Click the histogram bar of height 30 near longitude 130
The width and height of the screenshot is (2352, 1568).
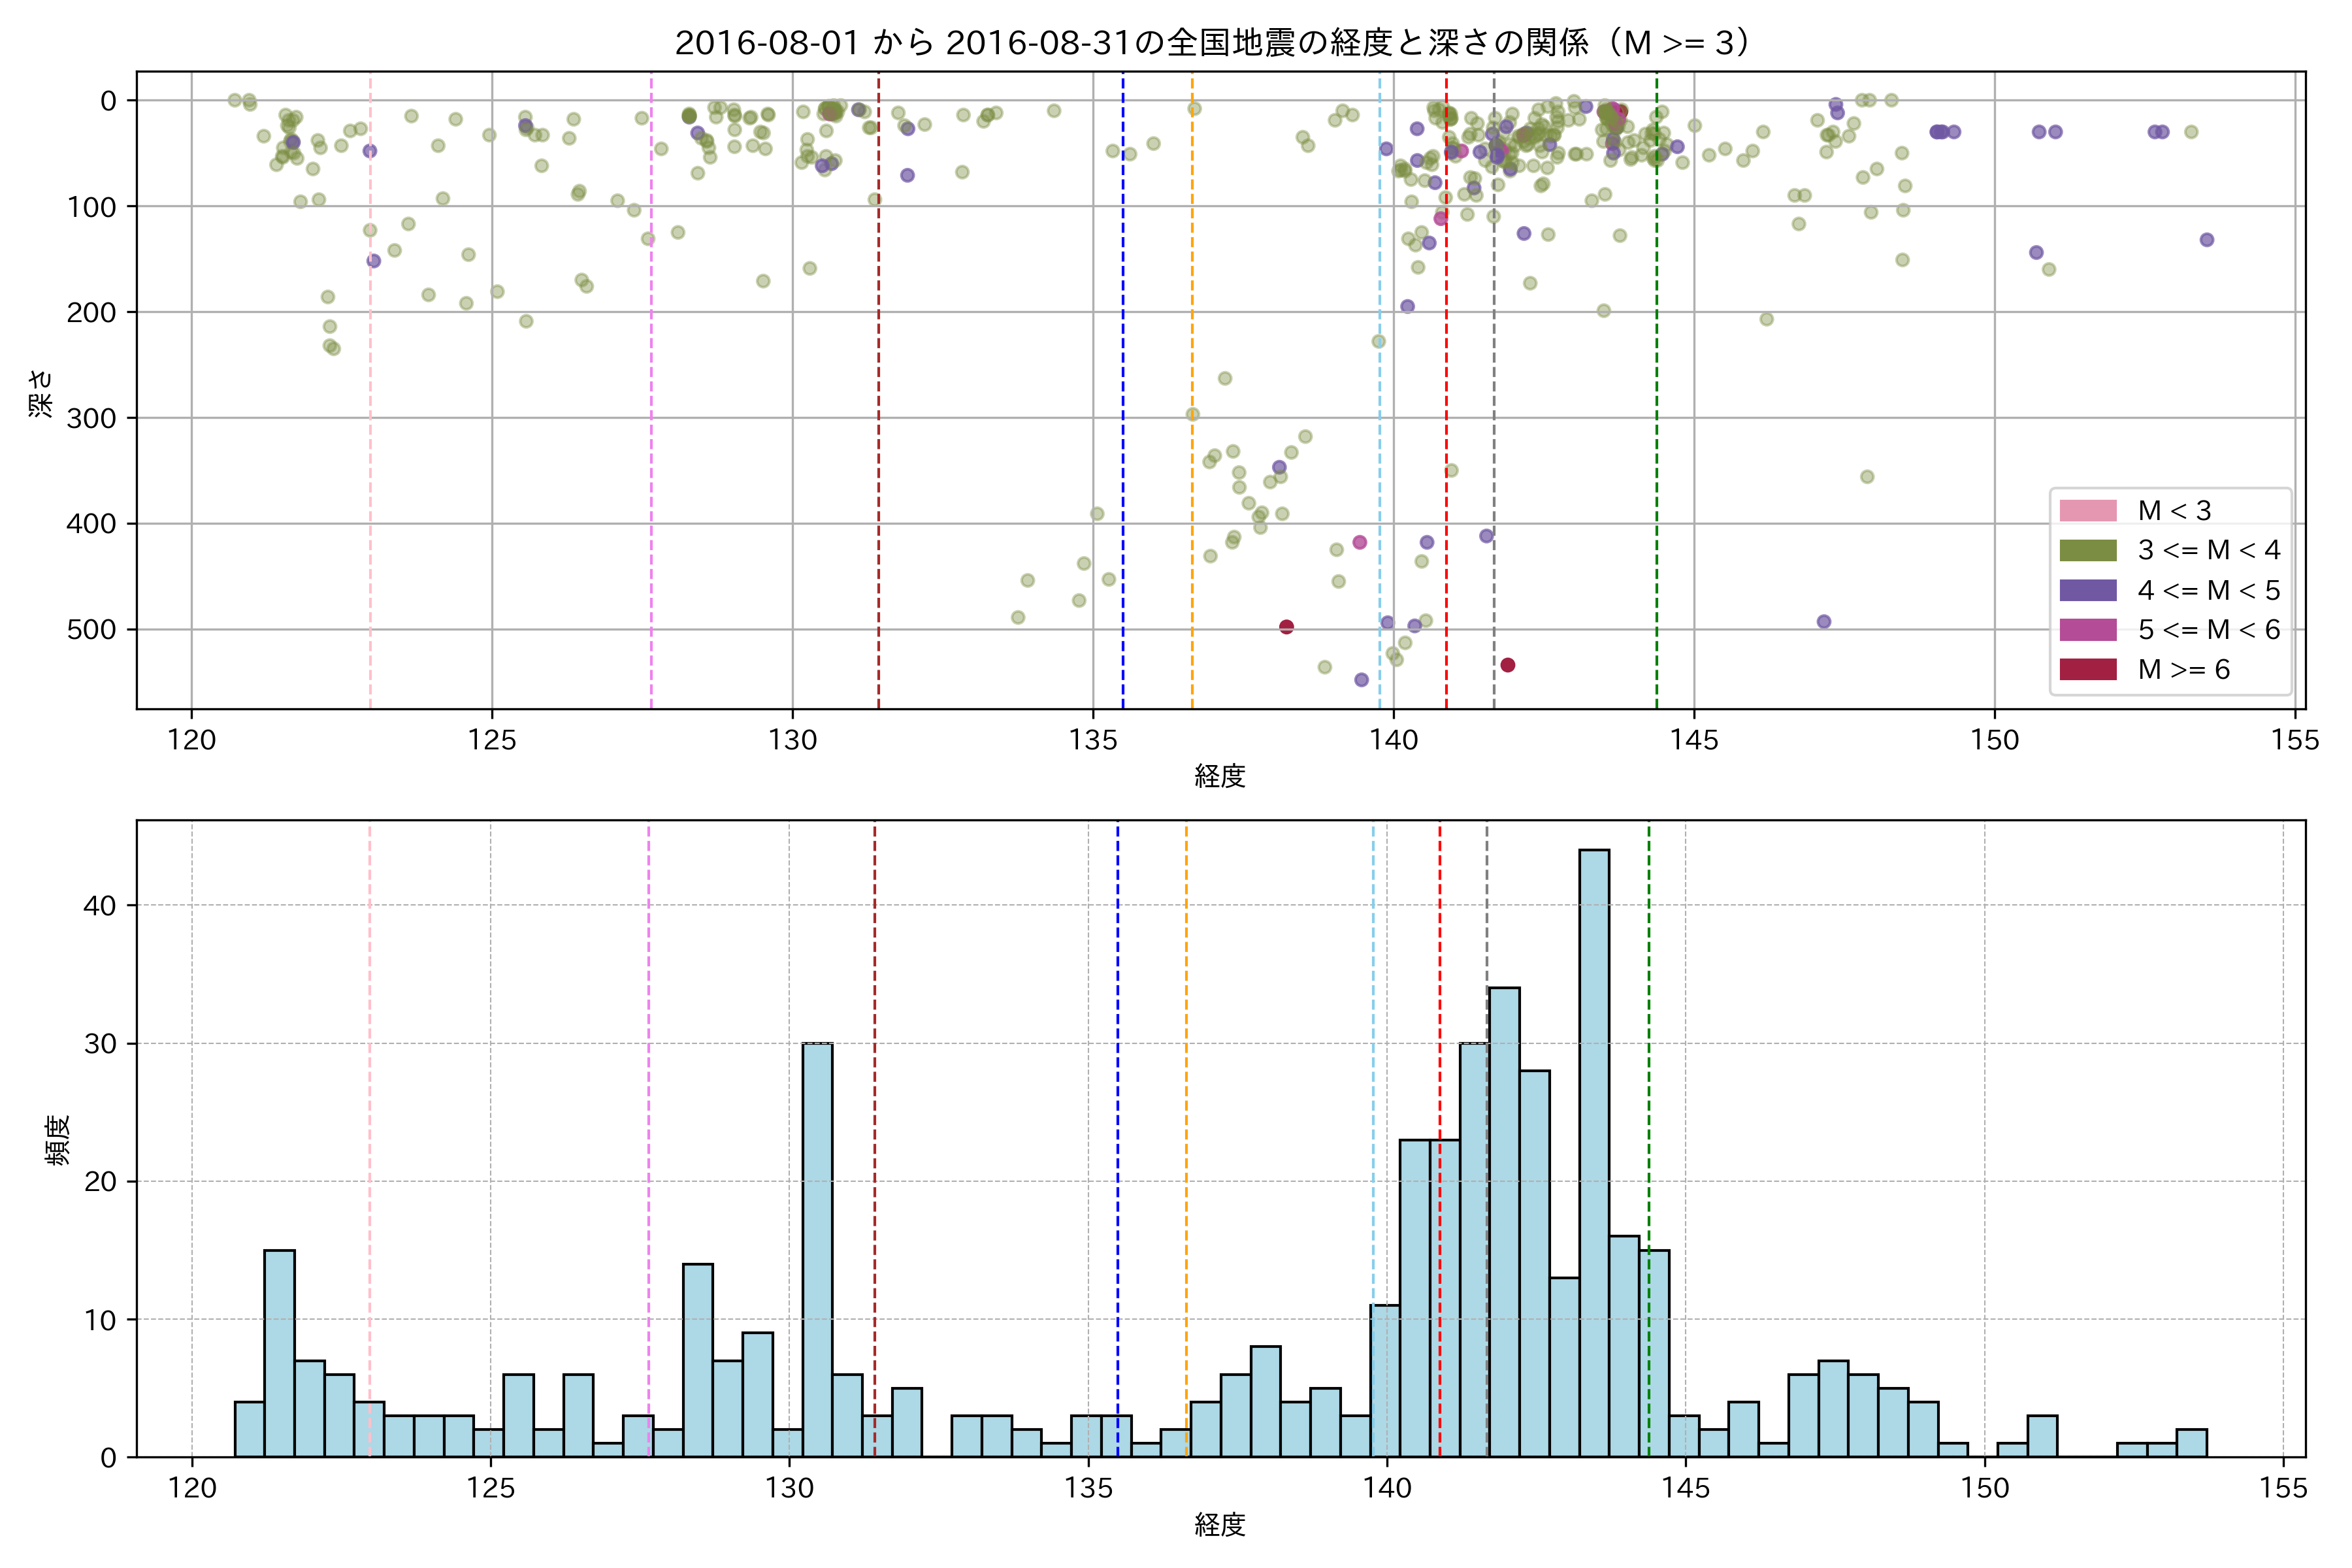(817, 1250)
